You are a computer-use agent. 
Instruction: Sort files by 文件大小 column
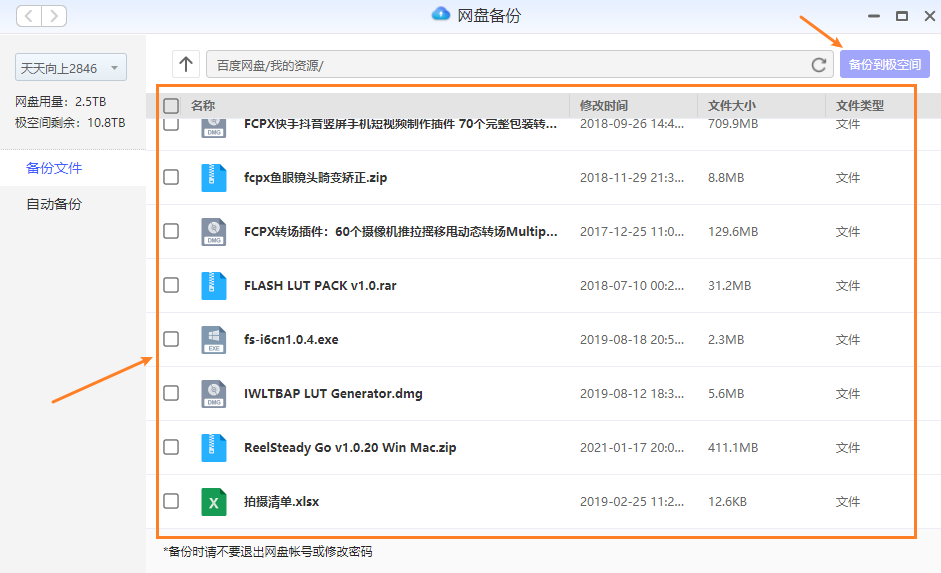[x=732, y=106]
